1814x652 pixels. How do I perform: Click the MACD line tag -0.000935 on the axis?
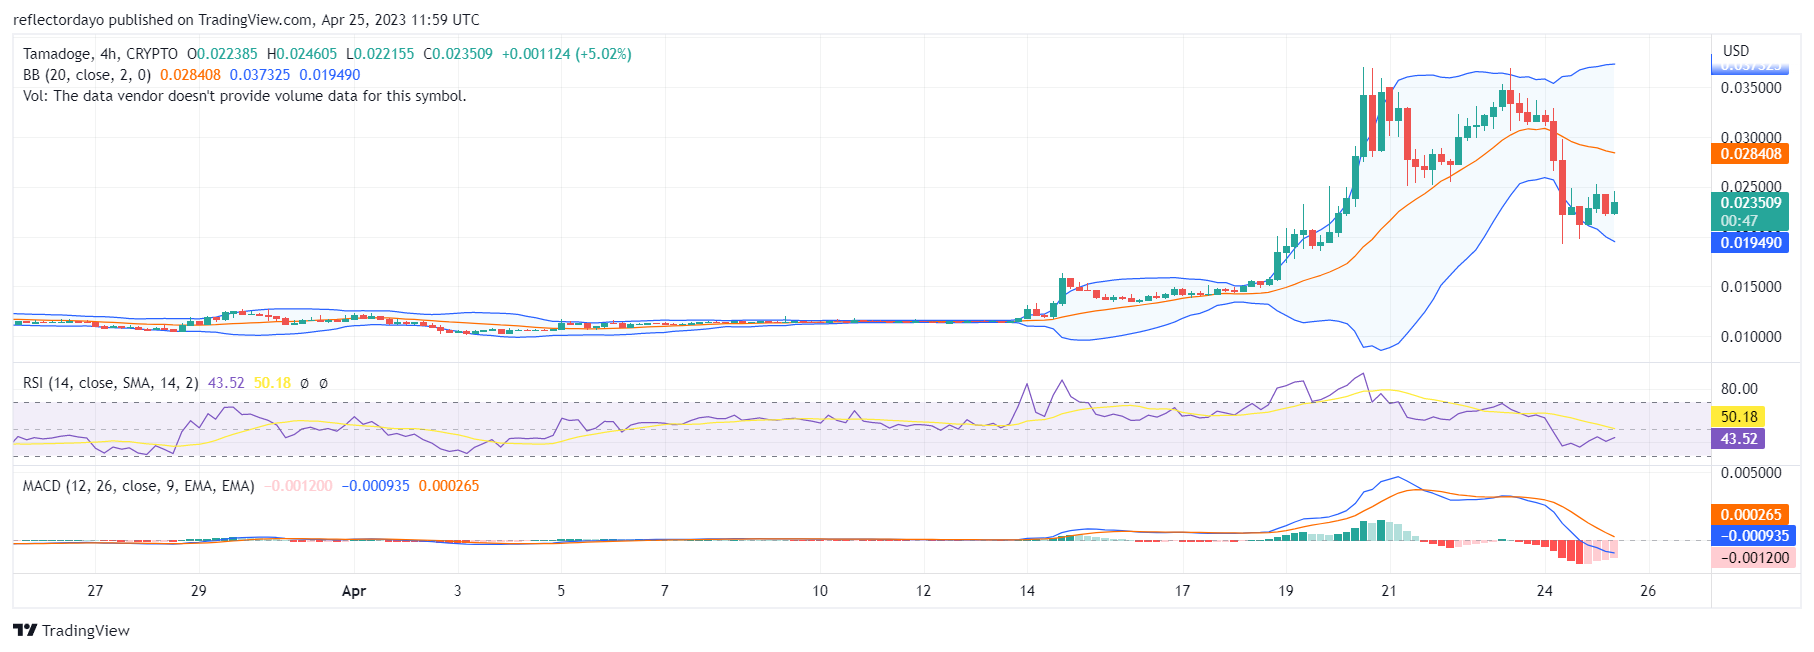(1753, 536)
